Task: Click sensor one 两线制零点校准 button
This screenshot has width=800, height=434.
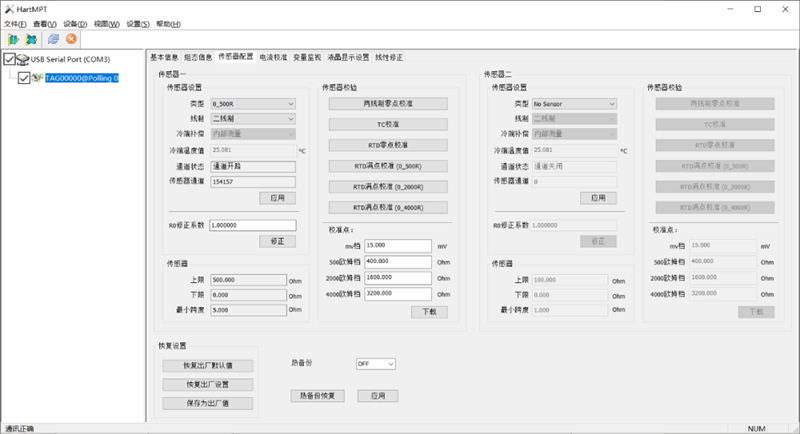Action: pos(388,104)
